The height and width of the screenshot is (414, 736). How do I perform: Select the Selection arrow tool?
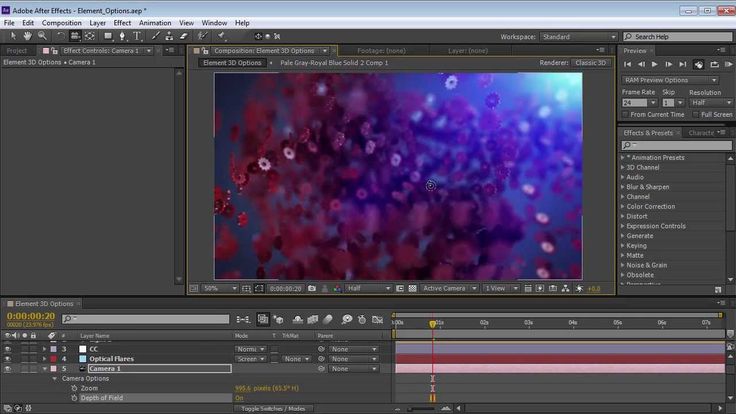(13, 36)
